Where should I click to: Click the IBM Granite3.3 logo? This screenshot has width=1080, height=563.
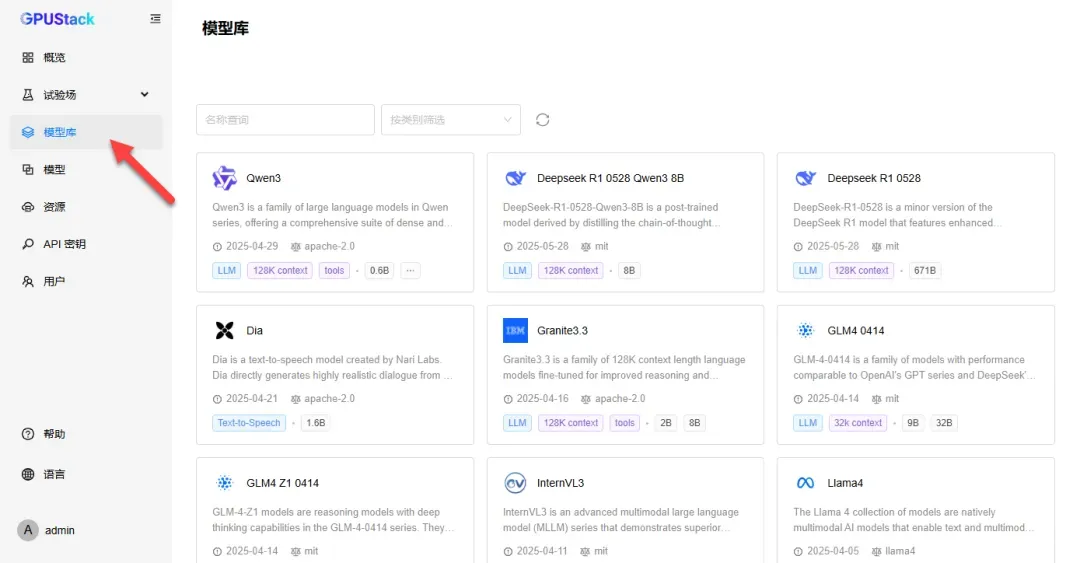tap(515, 331)
